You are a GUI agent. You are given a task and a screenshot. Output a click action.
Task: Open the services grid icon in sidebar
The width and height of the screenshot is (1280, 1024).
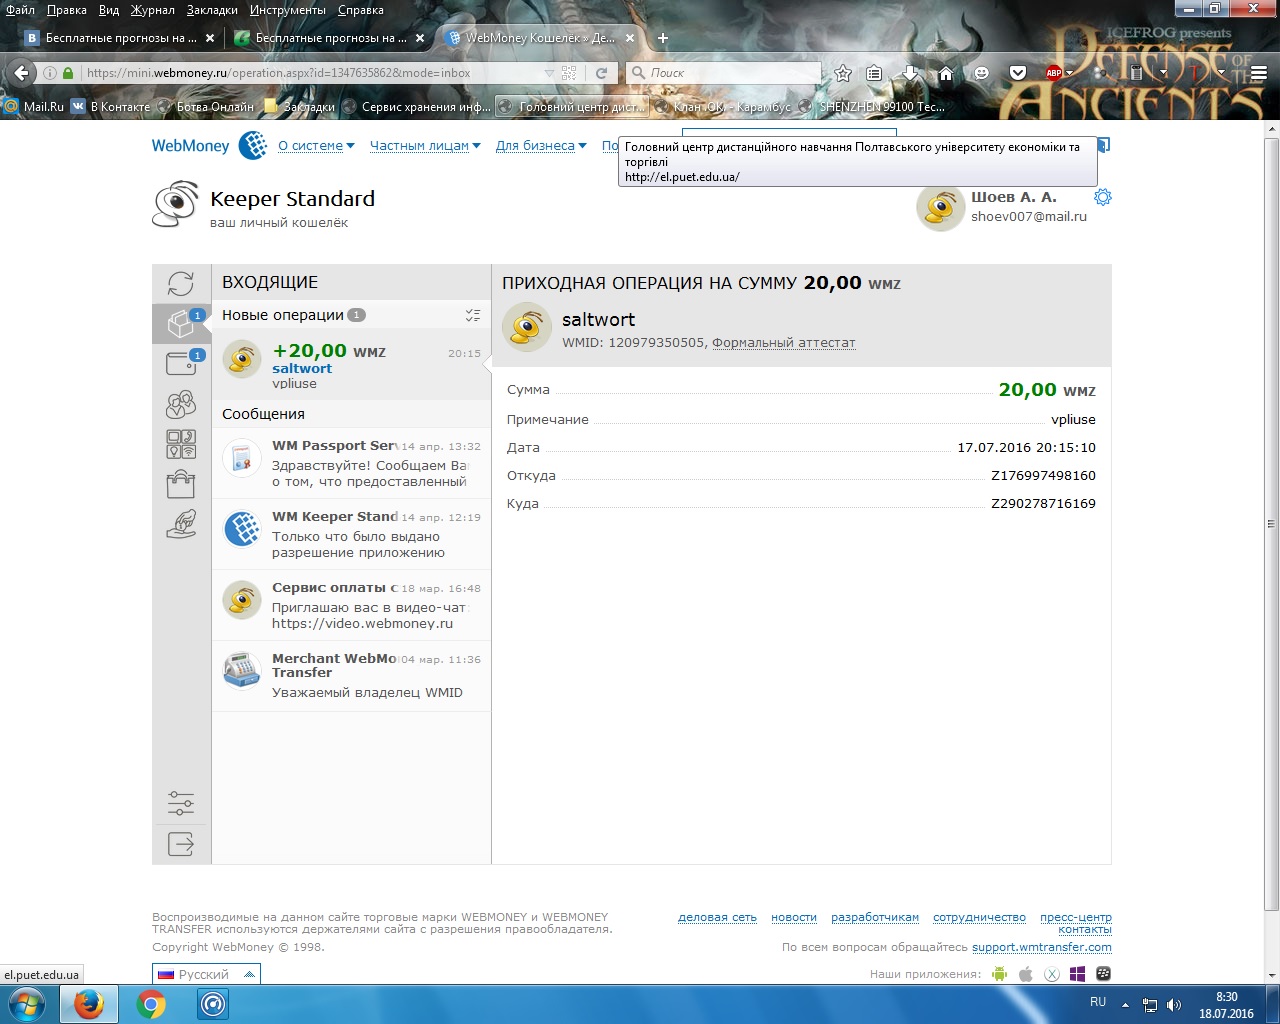181,444
